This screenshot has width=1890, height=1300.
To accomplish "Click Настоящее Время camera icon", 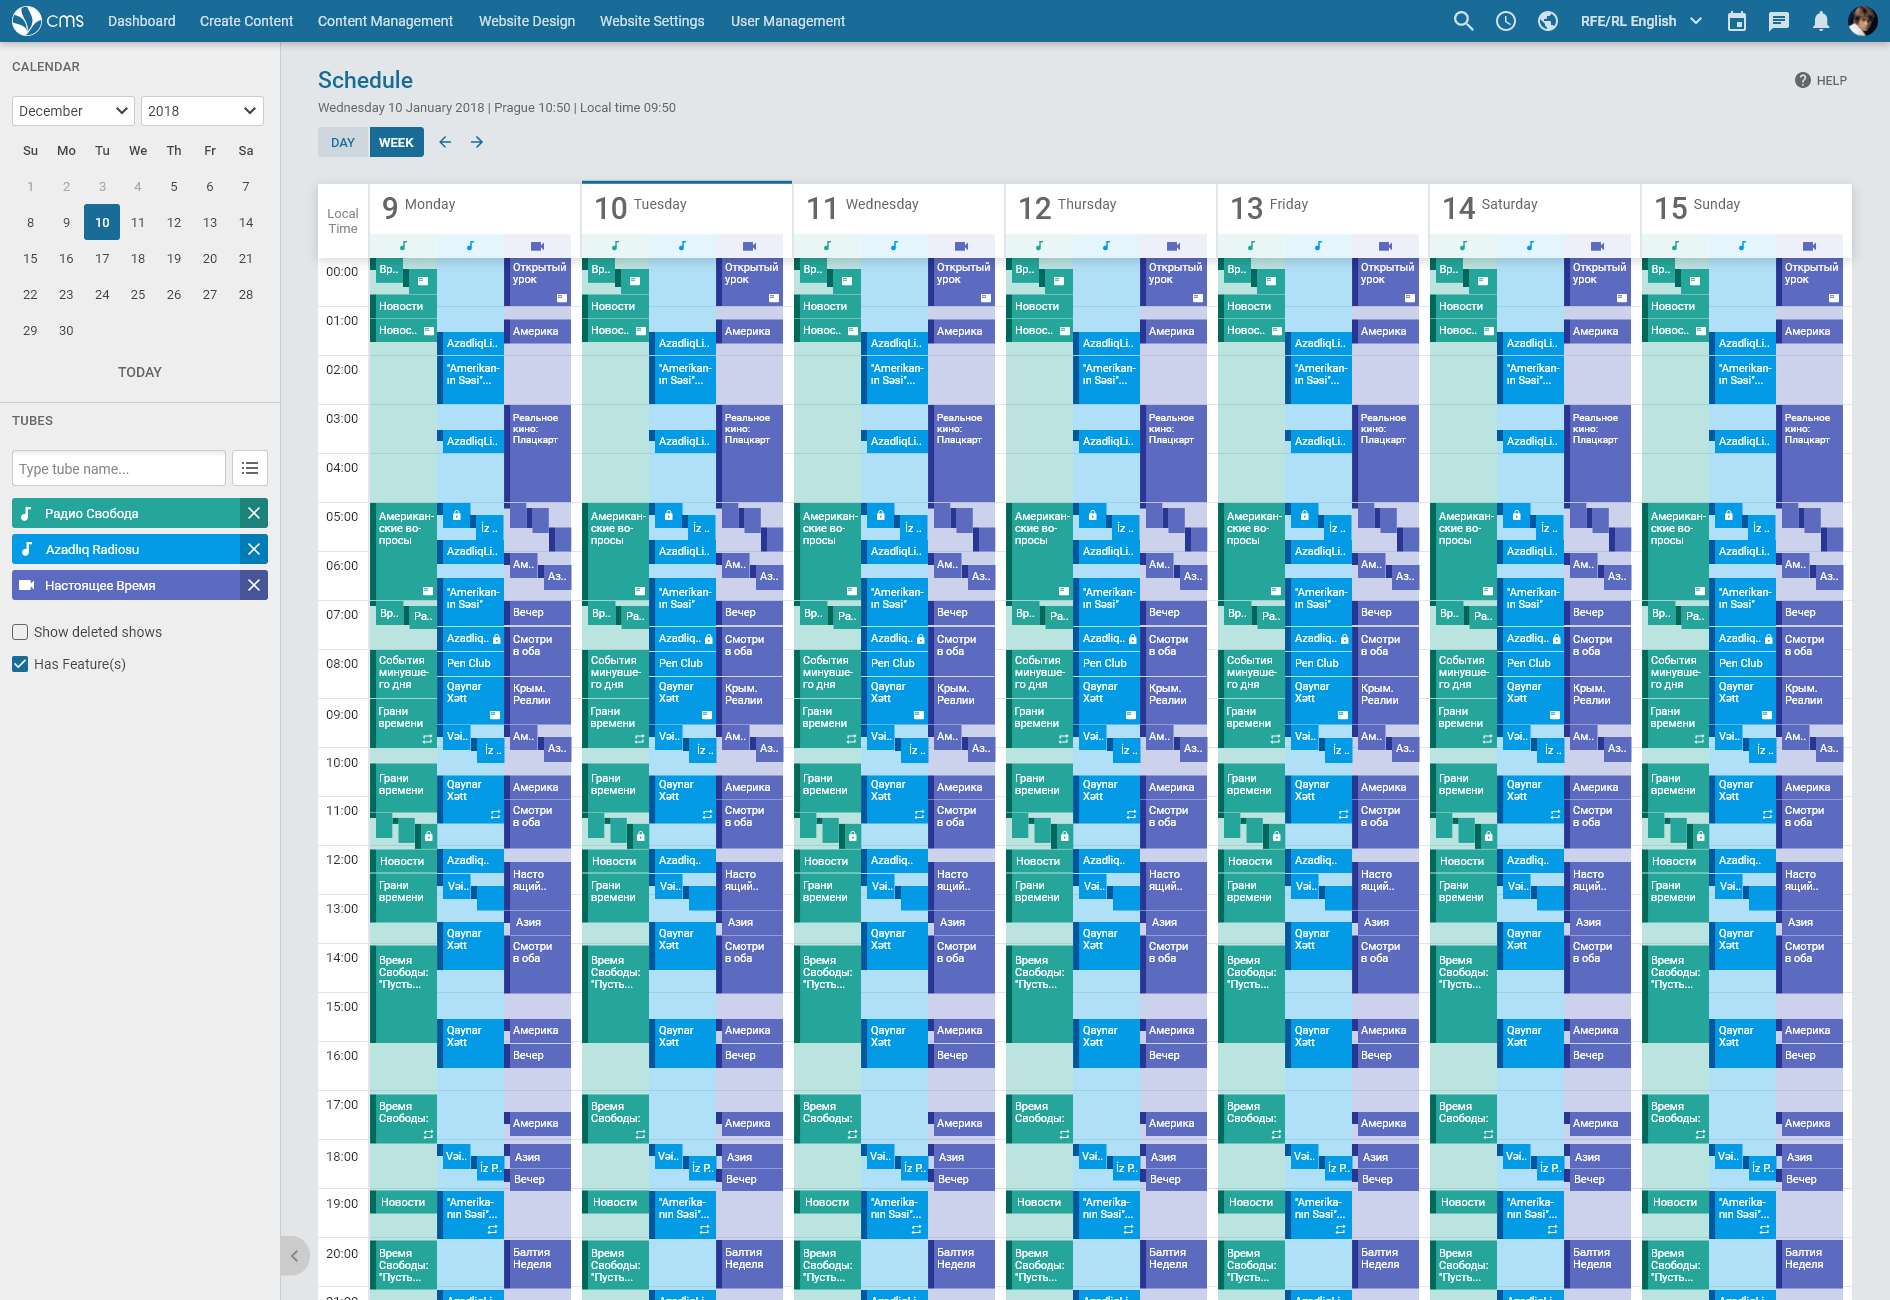I will [27, 585].
